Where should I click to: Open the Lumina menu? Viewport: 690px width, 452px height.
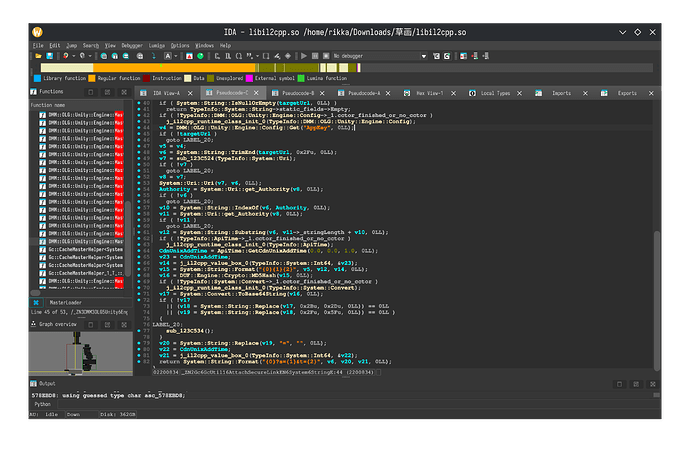157,45
